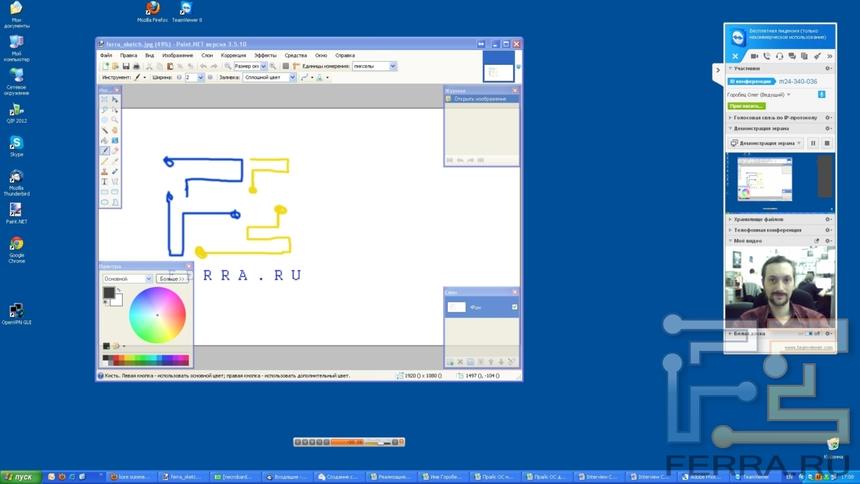Screen dimensions: 860x484
Task: Click the Больше >> button in palette
Action: tap(173, 279)
